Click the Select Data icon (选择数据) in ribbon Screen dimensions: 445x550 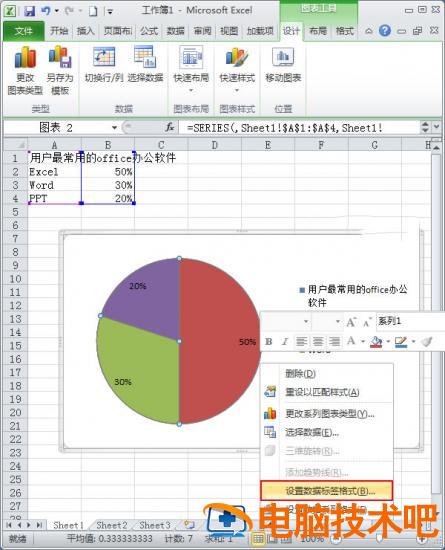[x=145, y=64]
